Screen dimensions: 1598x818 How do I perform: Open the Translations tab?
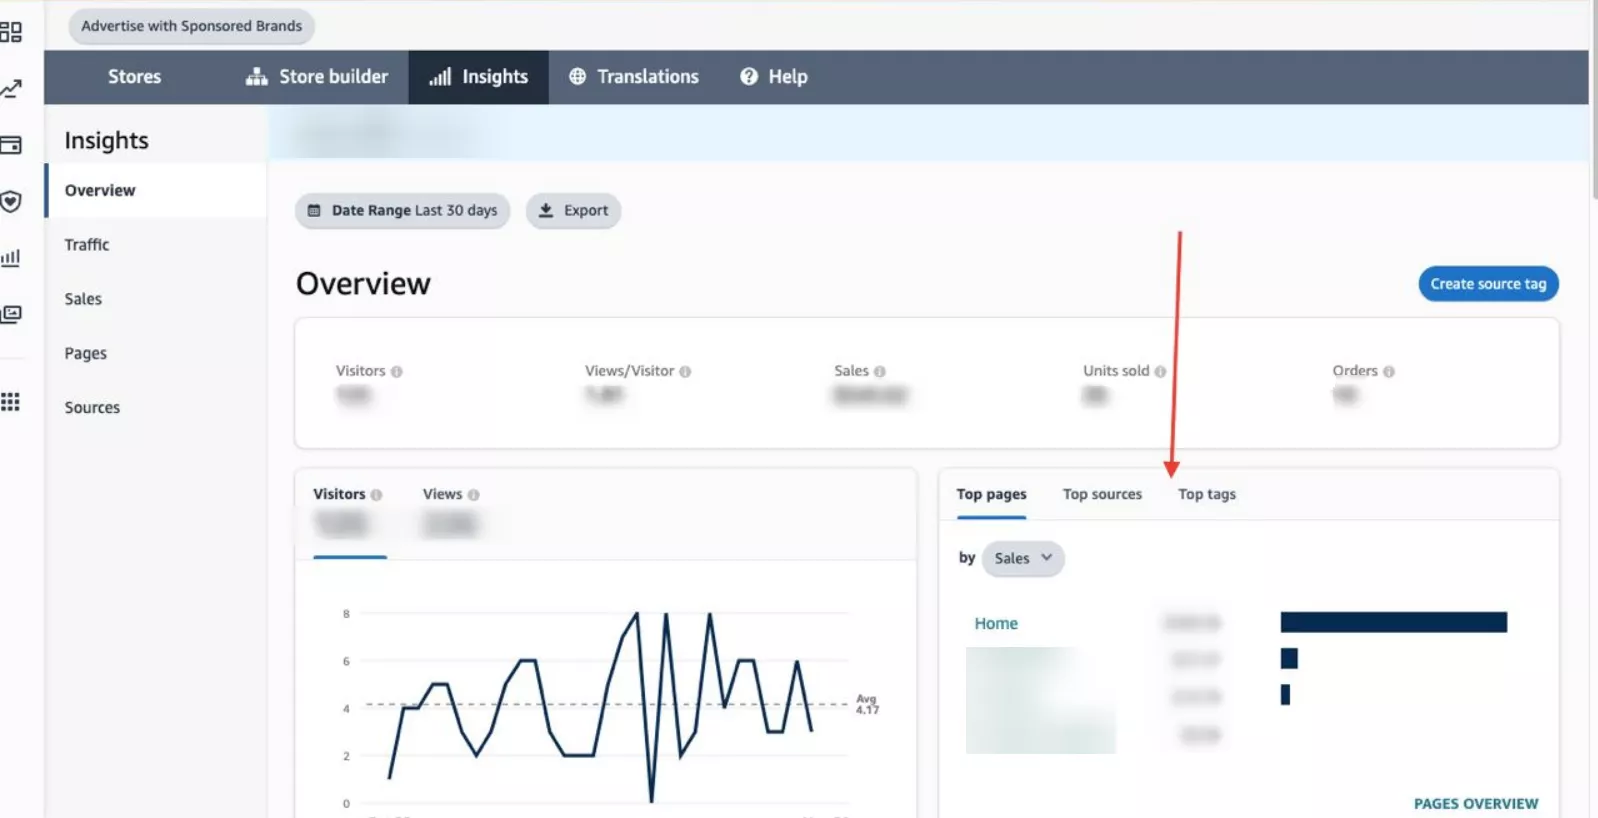coord(633,77)
